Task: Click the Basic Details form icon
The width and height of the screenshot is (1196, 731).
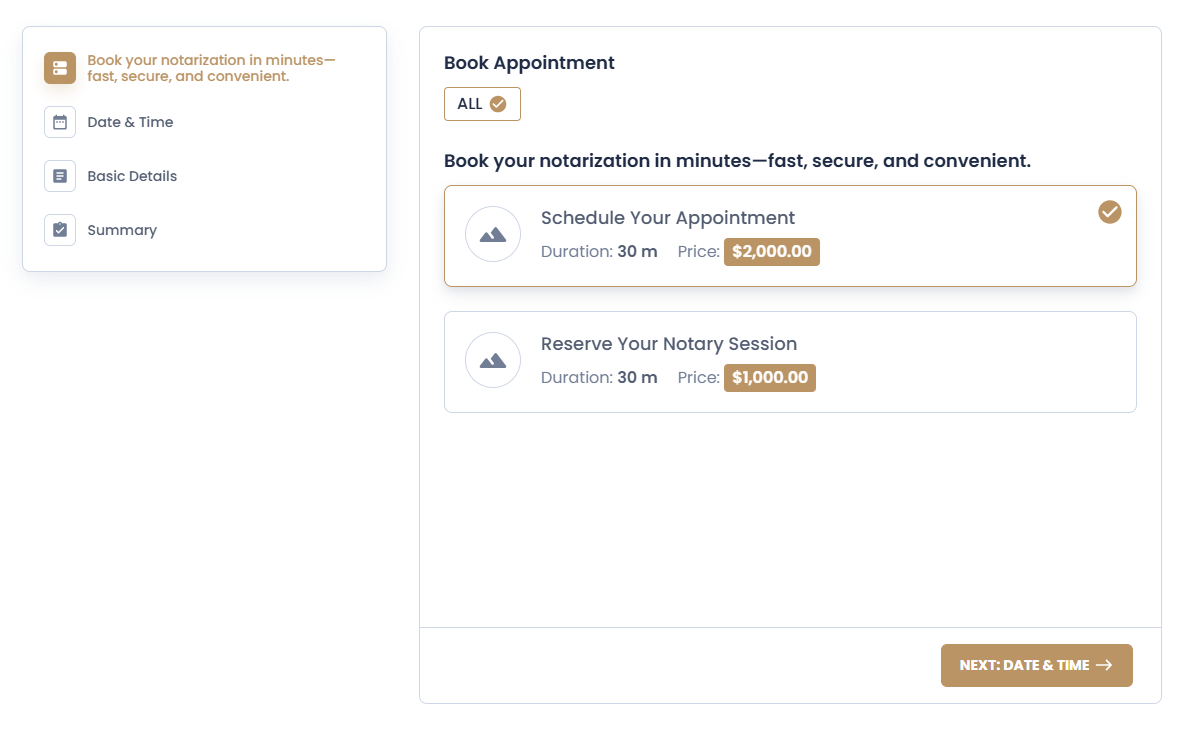Action: pyautogui.click(x=60, y=176)
